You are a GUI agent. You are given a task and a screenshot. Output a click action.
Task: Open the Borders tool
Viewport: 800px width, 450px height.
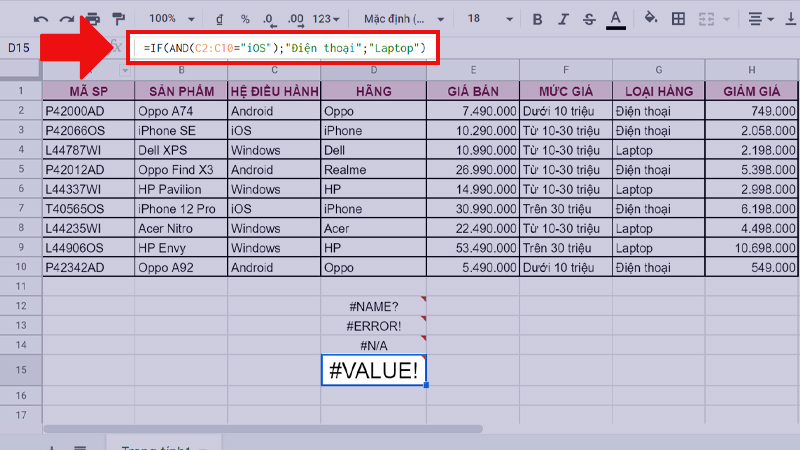pyautogui.click(x=679, y=19)
